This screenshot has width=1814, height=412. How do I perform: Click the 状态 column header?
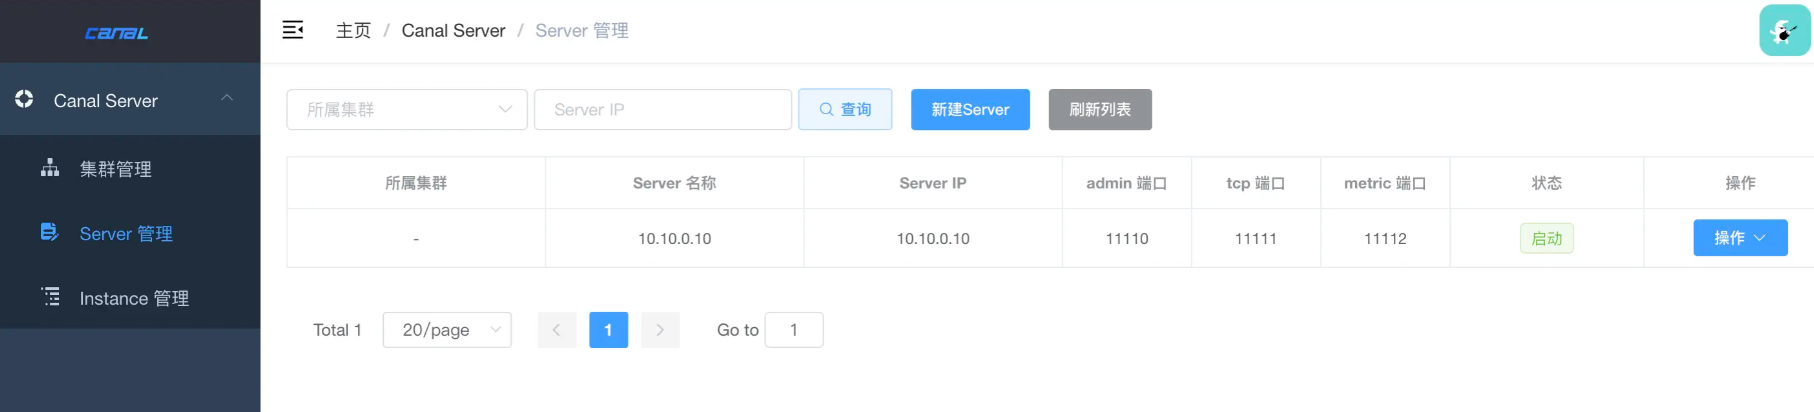tap(1547, 183)
